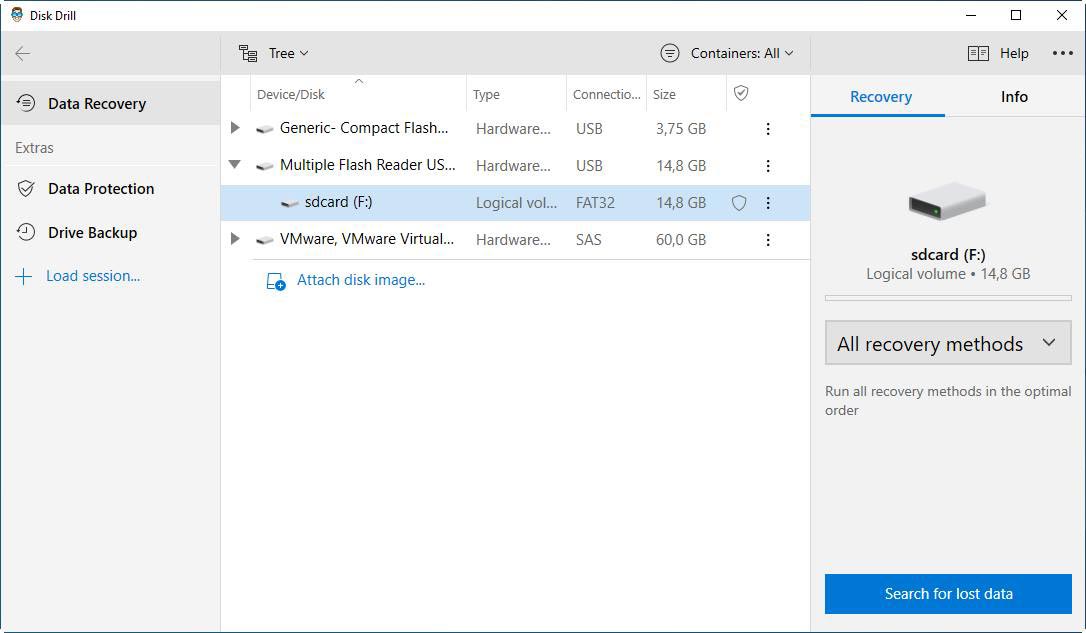Open options menu for Multiple Flash Reader
Viewport: 1086px width, 633px height.
(767, 166)
